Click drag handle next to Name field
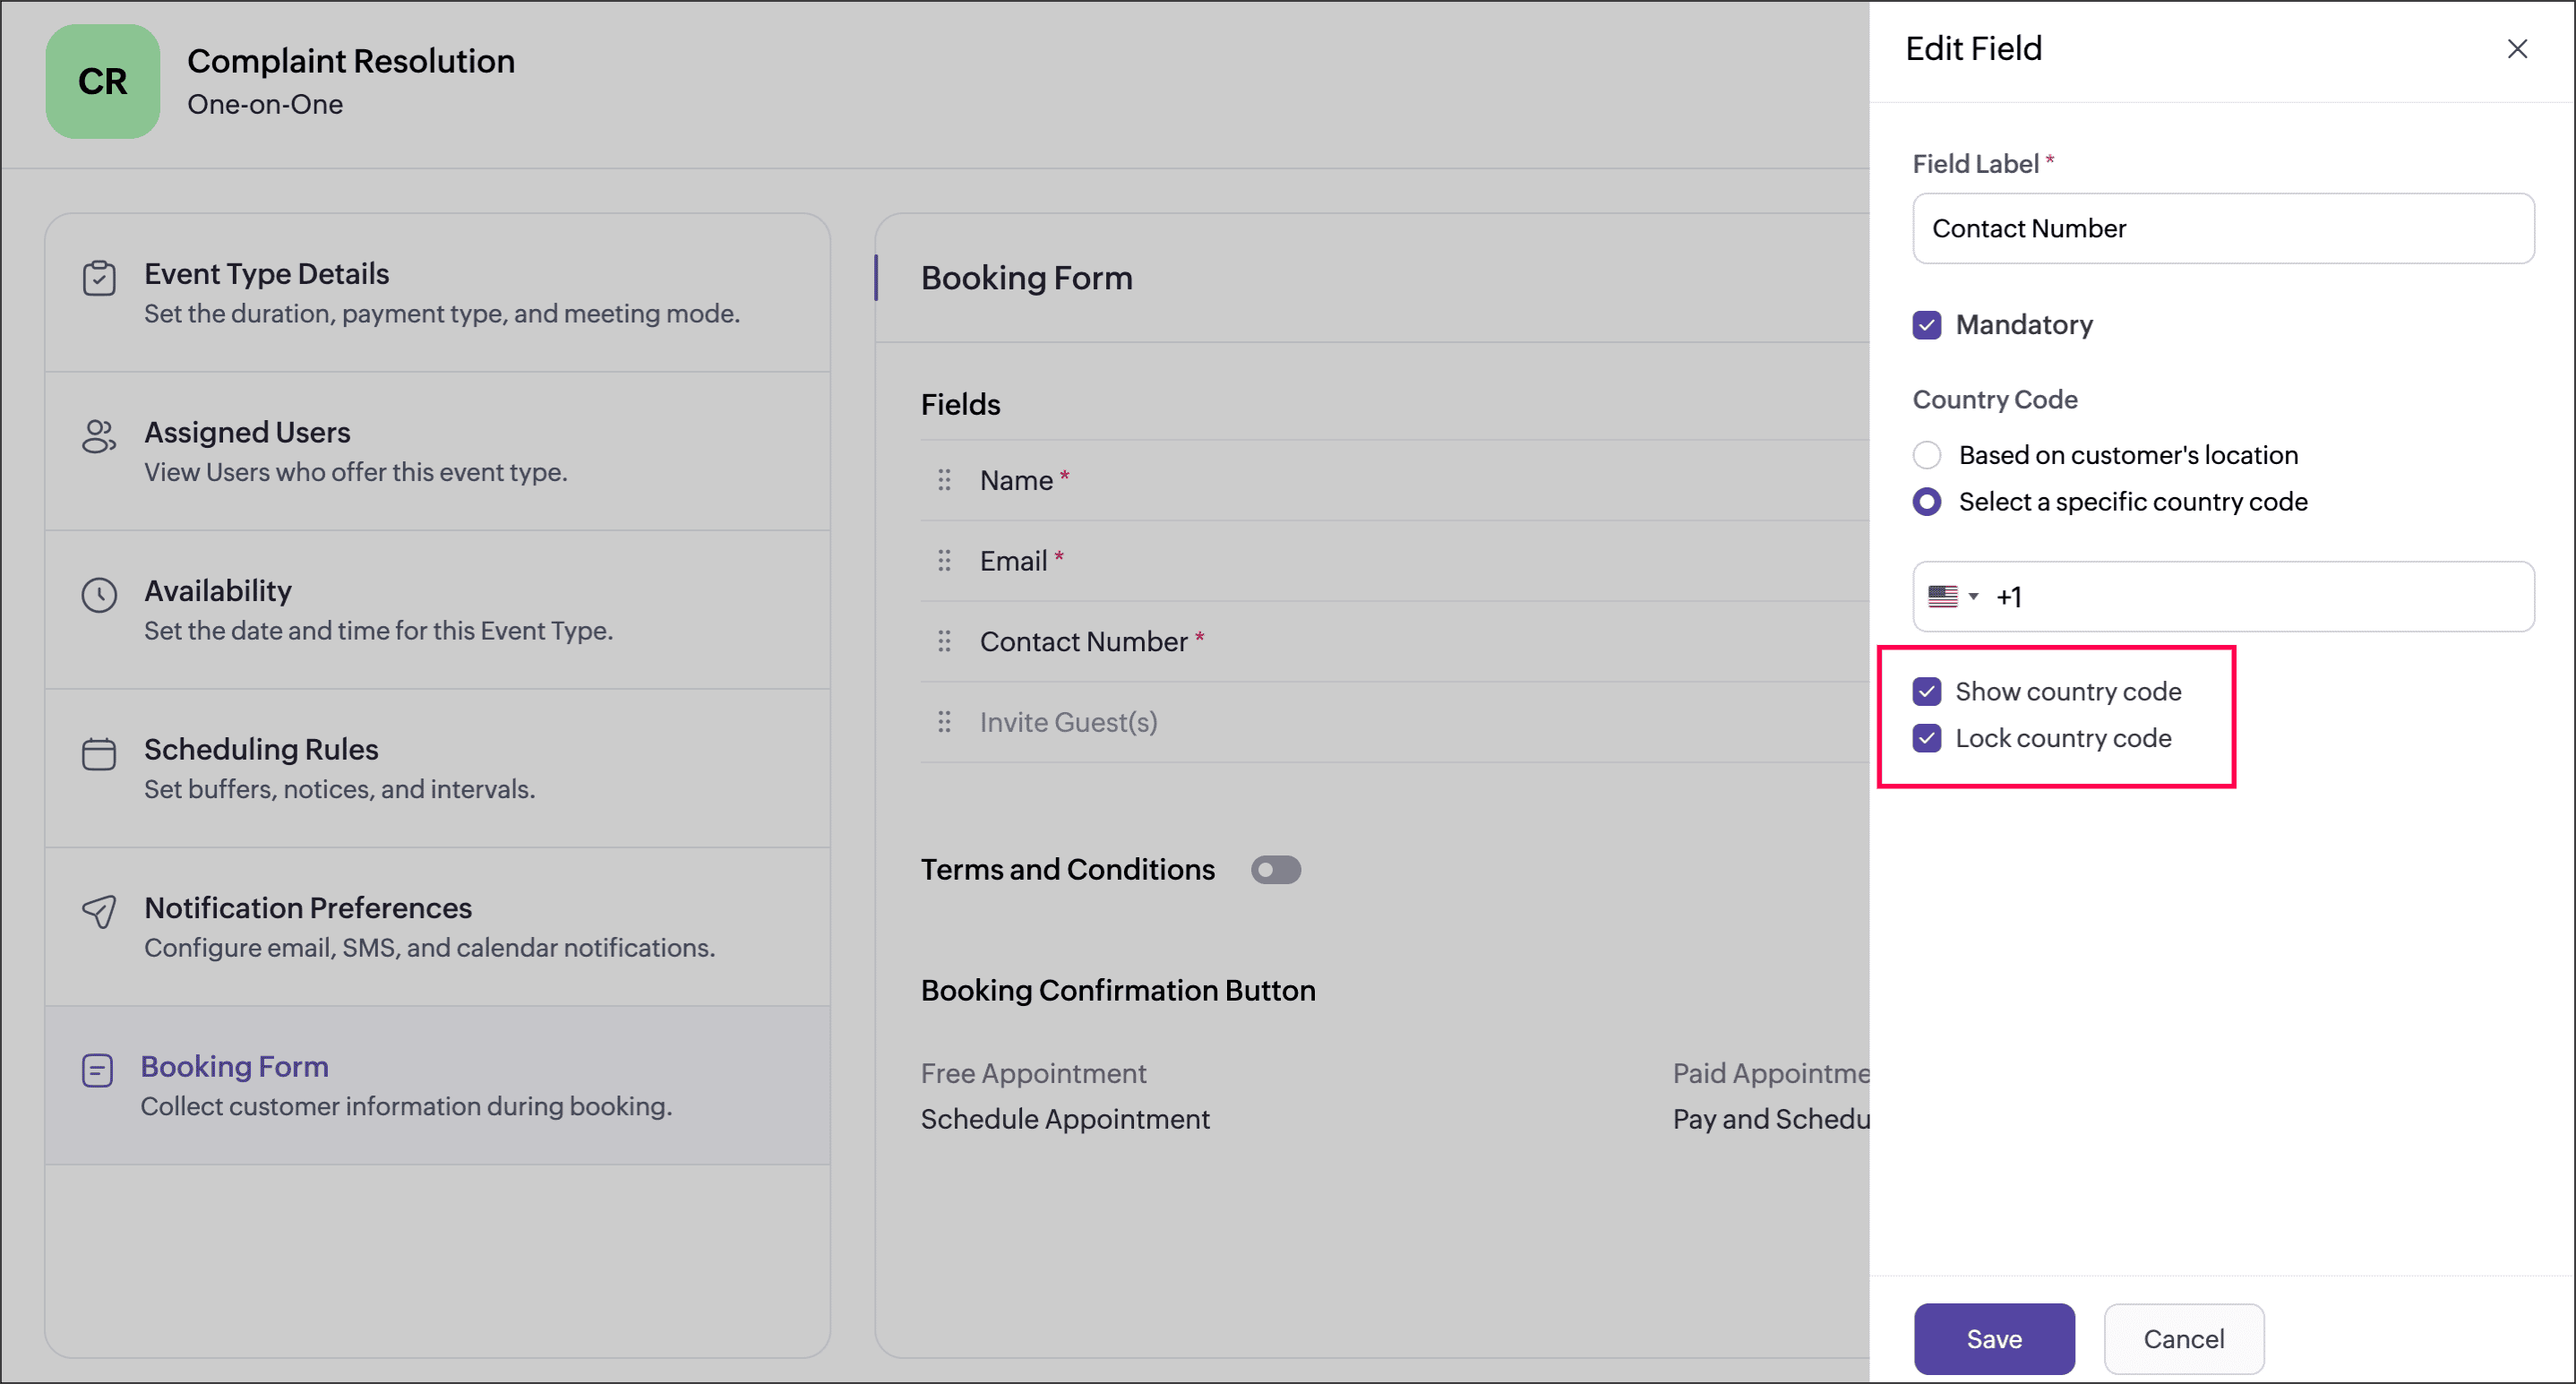The image size is (2576, 1384). click(944, 480)
